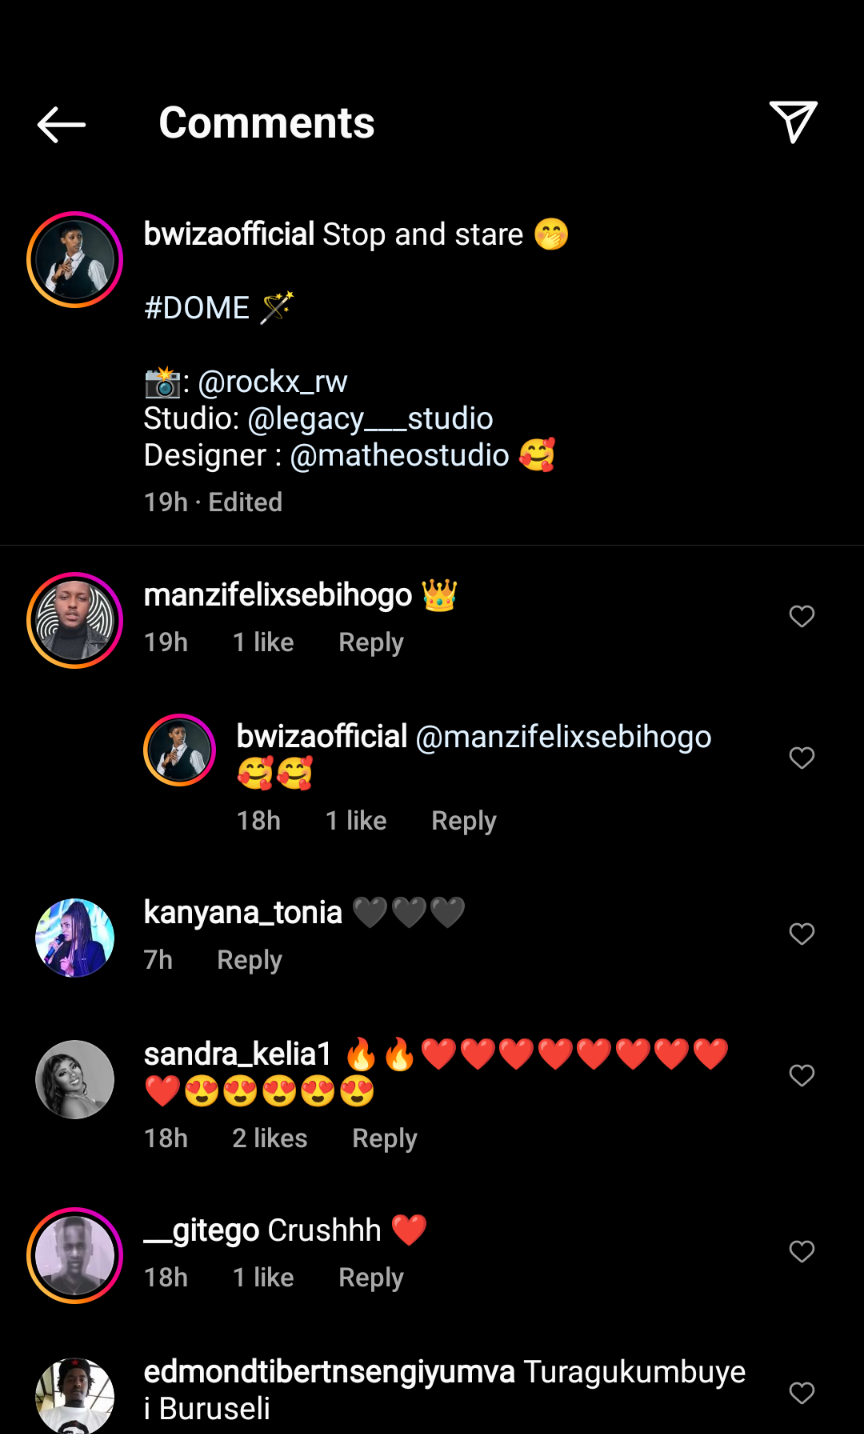Open the @rockx_rw mention link
Screen dimensions: 864x1434
pyautogui.click(x=272, y=382)
